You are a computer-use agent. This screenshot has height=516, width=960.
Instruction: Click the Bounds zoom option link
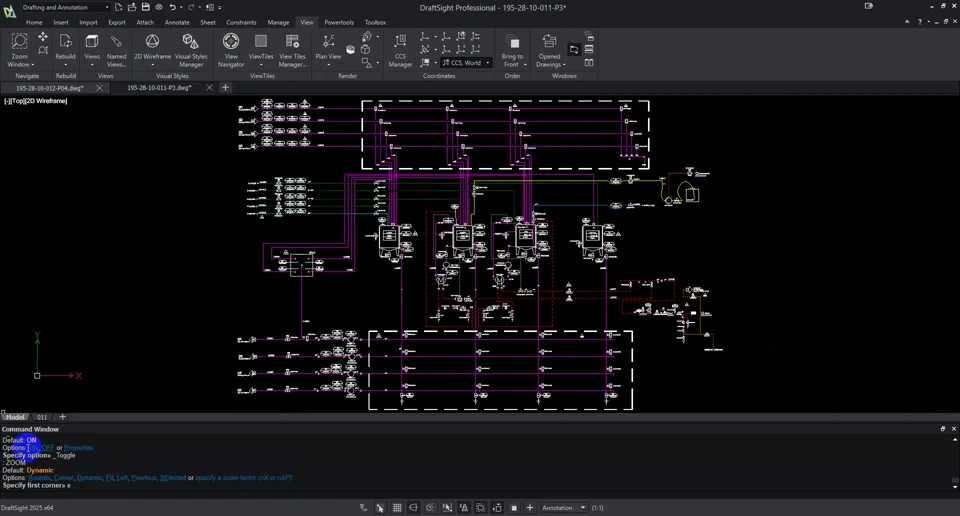[x=39, y=478]
